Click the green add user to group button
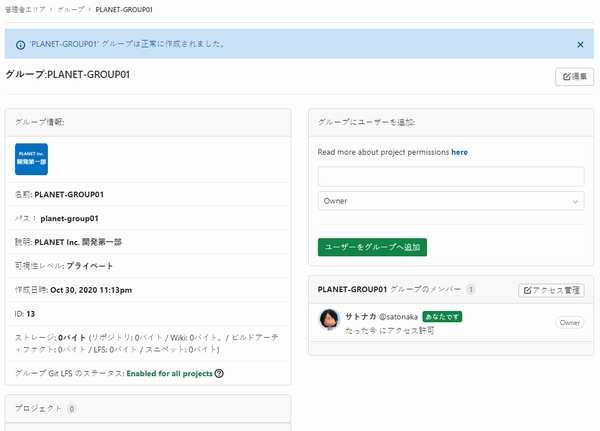This screenshot has height=431, width=600. tap(372, 247)
